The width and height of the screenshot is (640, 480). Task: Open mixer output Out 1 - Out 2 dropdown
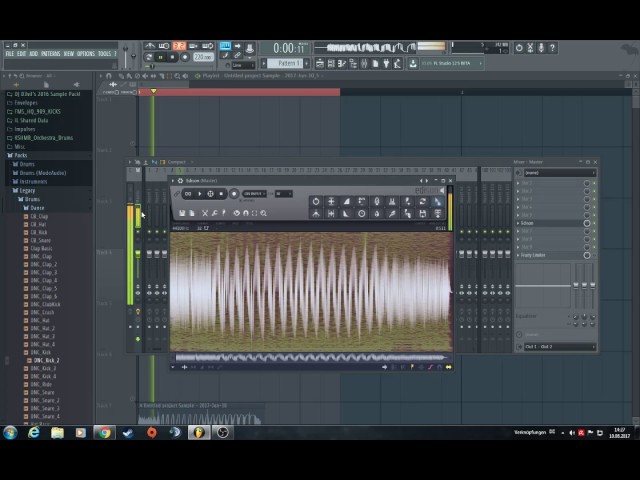pyautogui.click(x=560, y=347)
